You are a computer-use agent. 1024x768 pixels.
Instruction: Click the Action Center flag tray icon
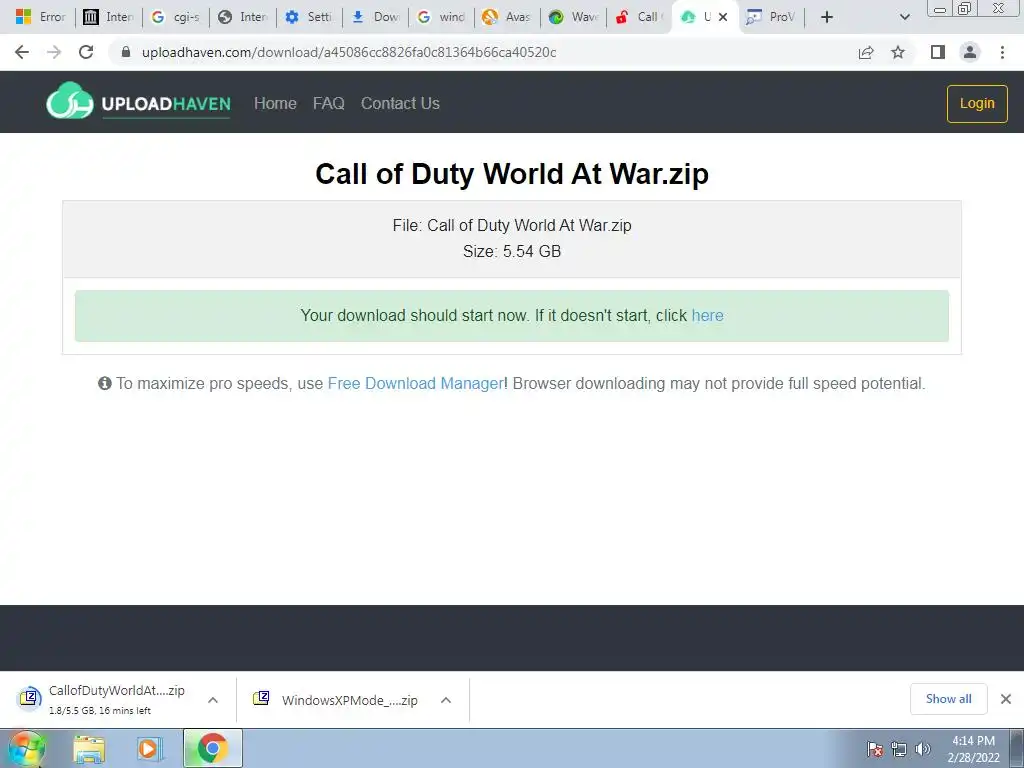tap(875, 749)
